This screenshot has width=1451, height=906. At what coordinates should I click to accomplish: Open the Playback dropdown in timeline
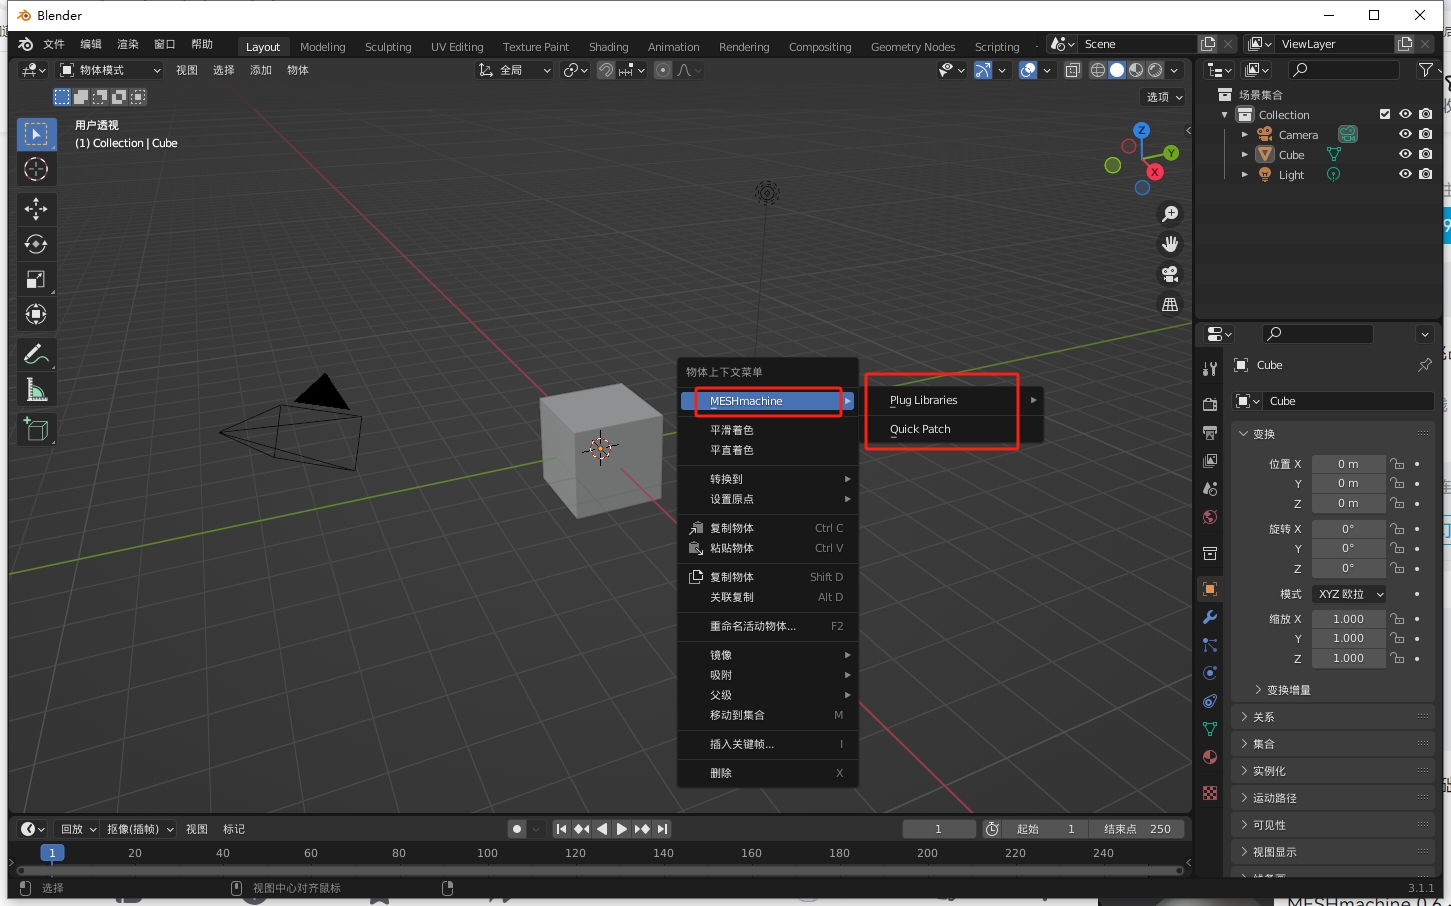78,829
